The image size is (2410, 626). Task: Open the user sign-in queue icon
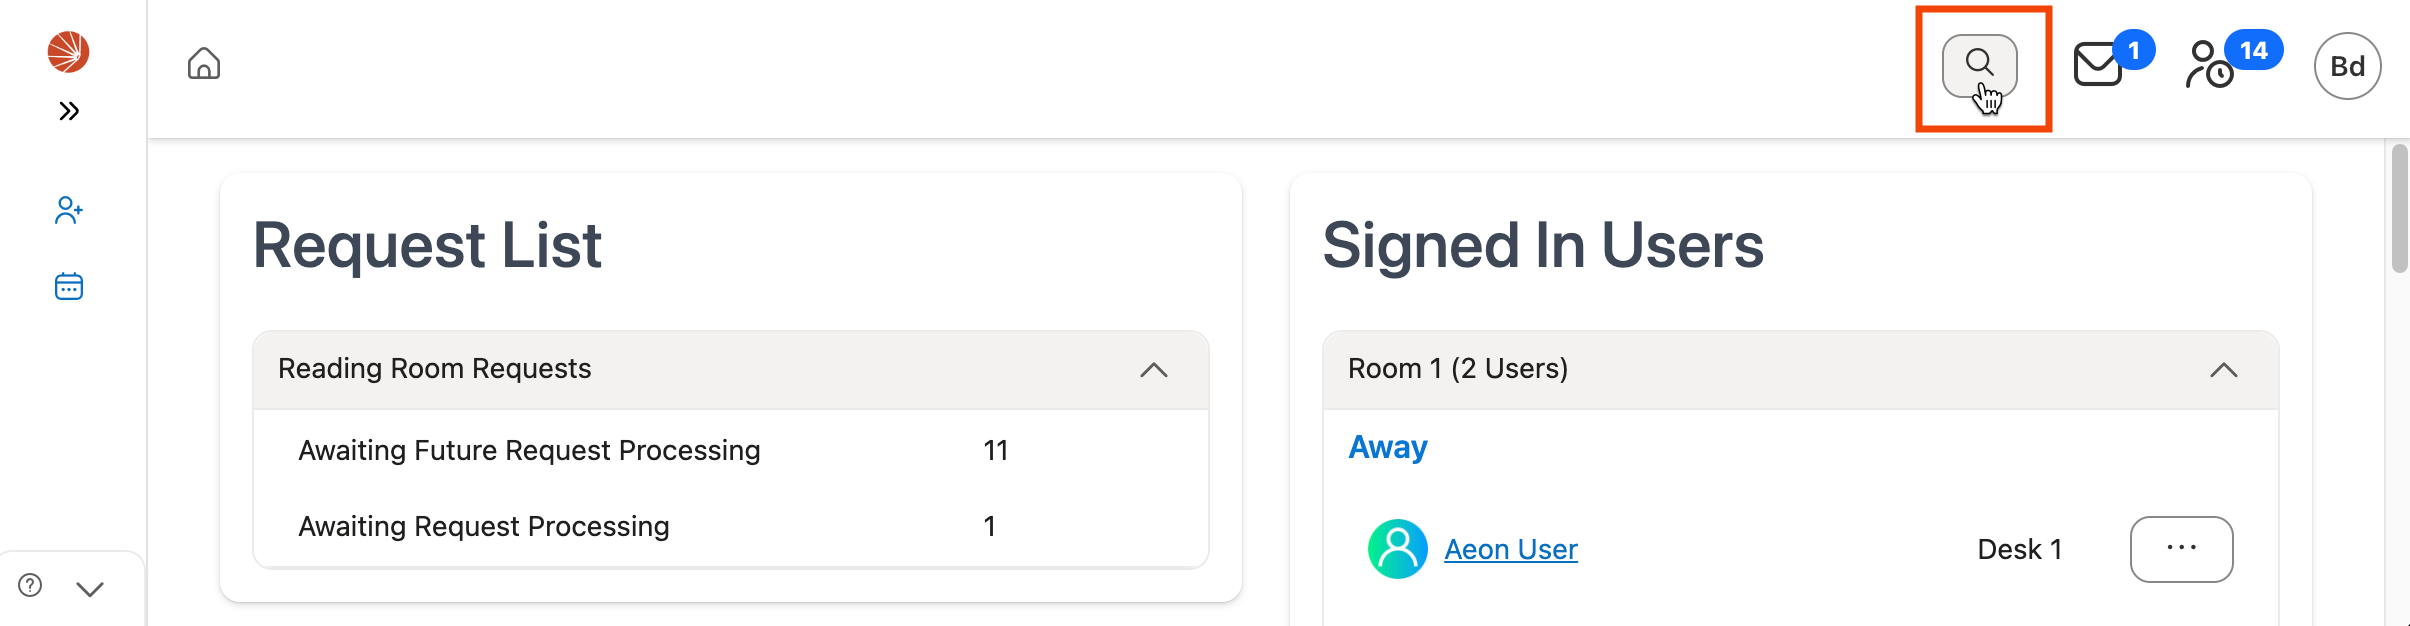[x=2209, y=65]
